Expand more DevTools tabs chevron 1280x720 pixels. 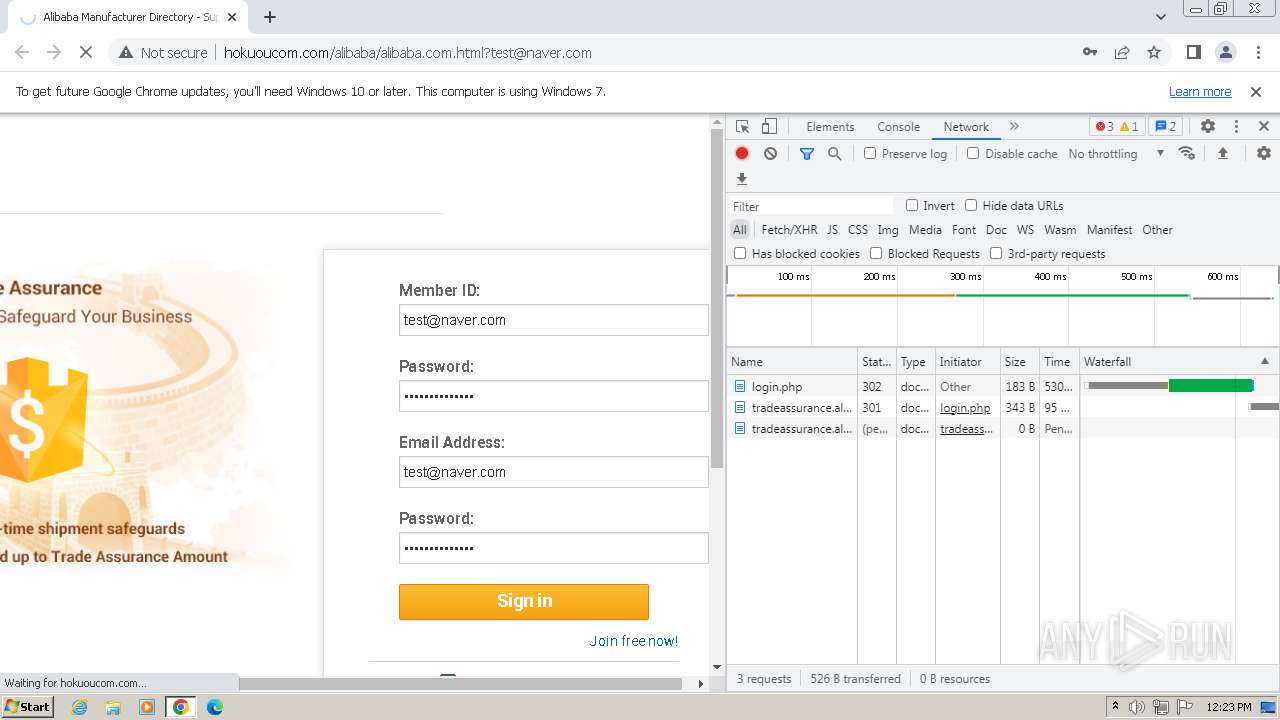1014,127
